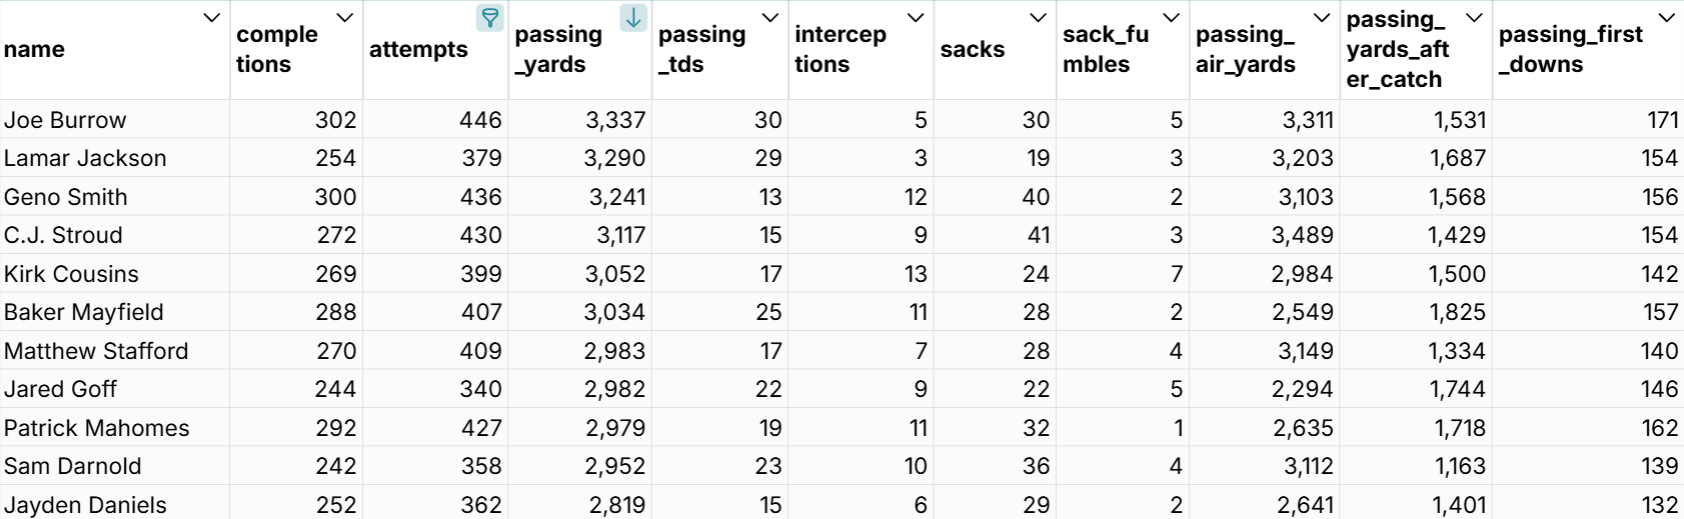Expand the passing_tds column menu chevron
This screenshot has height=519, width=1684.
[x=770, y=18]
